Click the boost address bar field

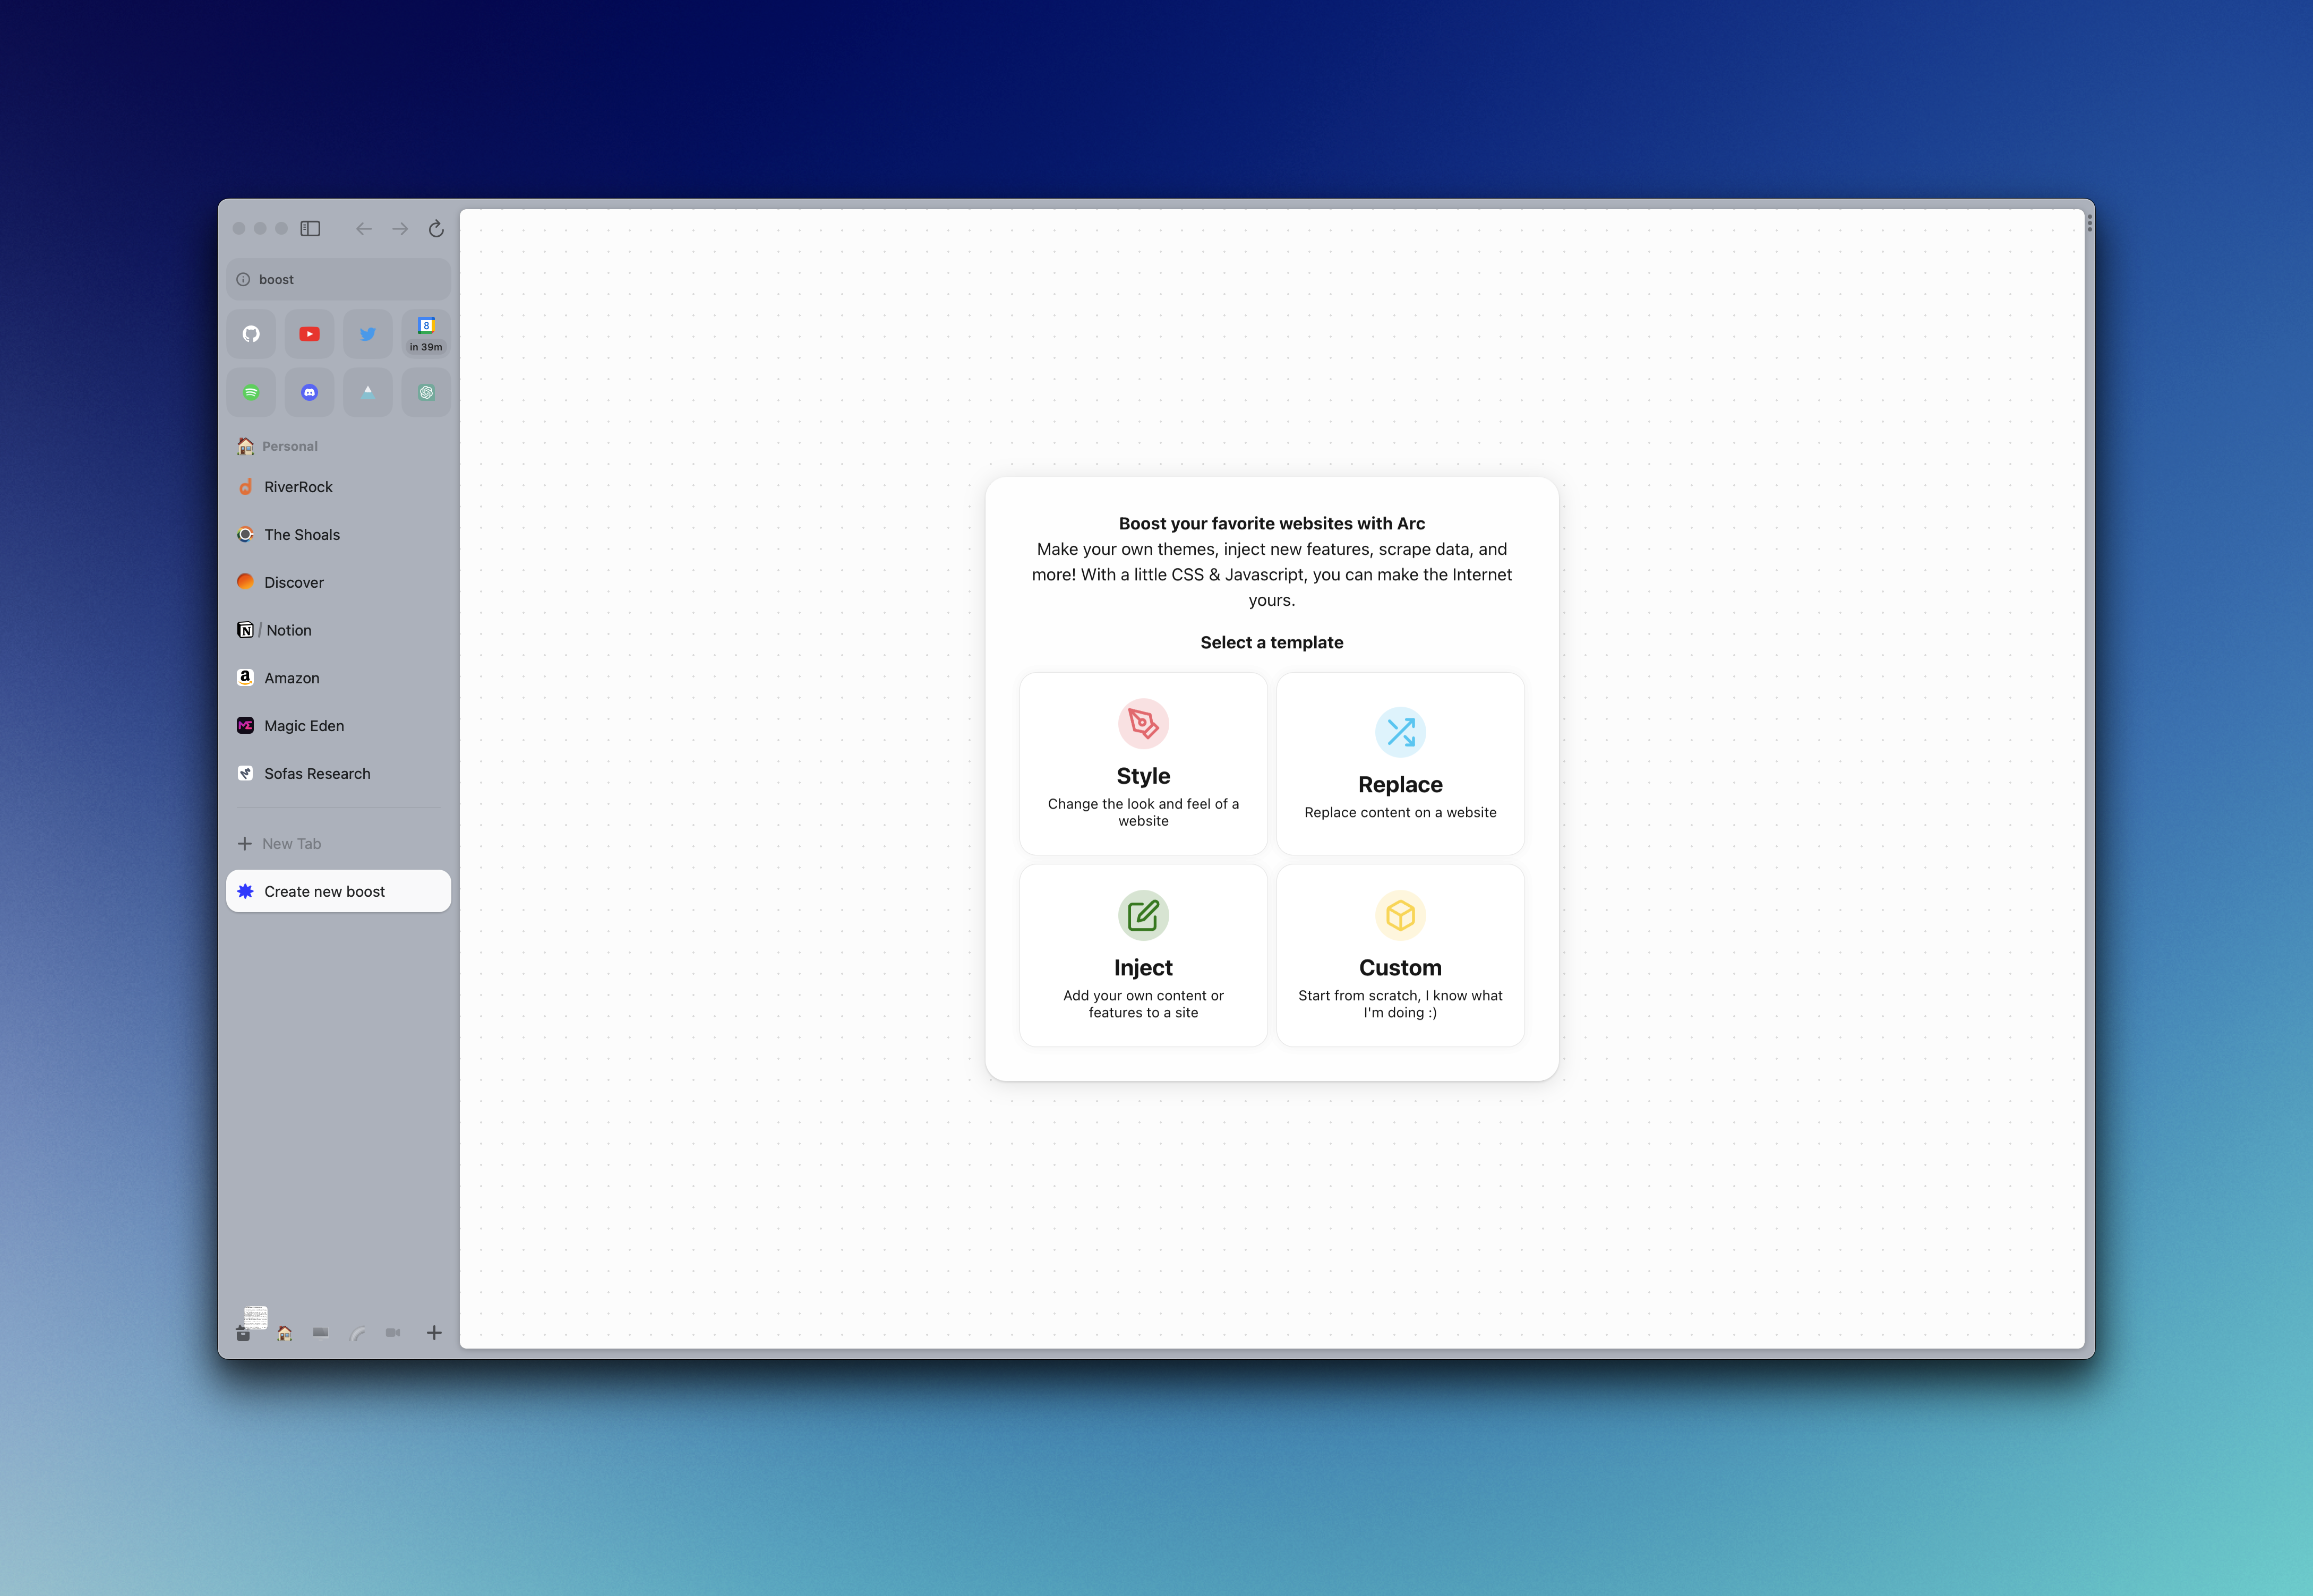339,280
